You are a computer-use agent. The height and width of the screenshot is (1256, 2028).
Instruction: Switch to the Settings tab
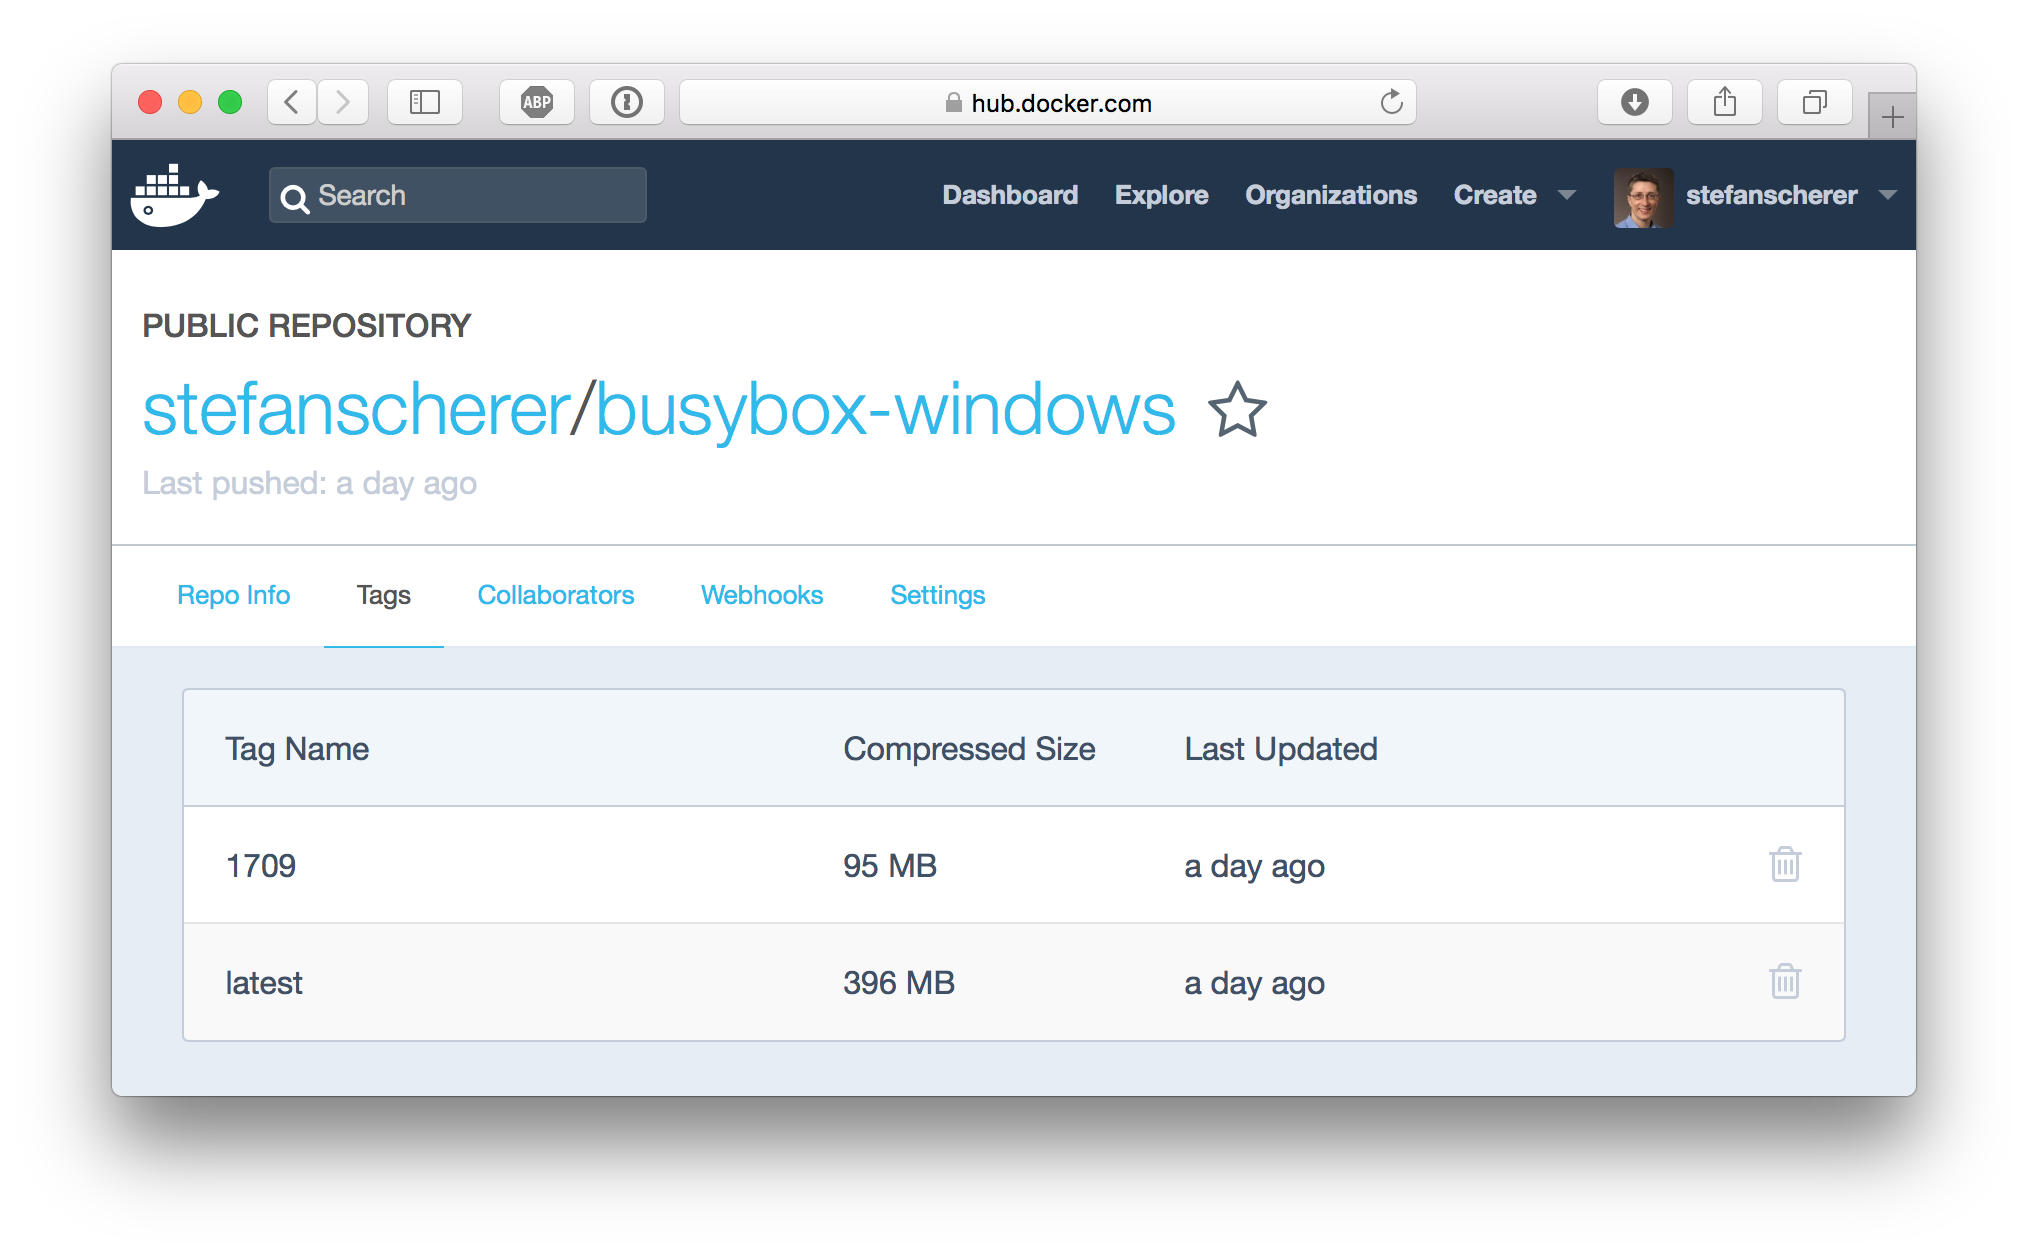click(x=938, y=595)
